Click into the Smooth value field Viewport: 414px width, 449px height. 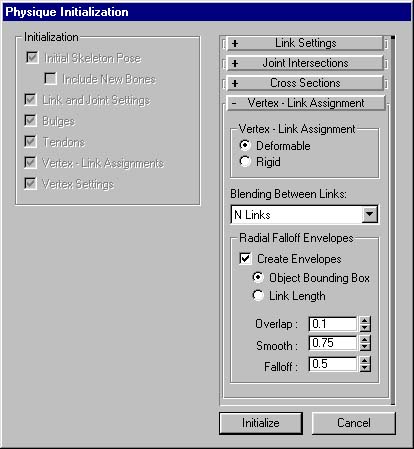(333, 343)
